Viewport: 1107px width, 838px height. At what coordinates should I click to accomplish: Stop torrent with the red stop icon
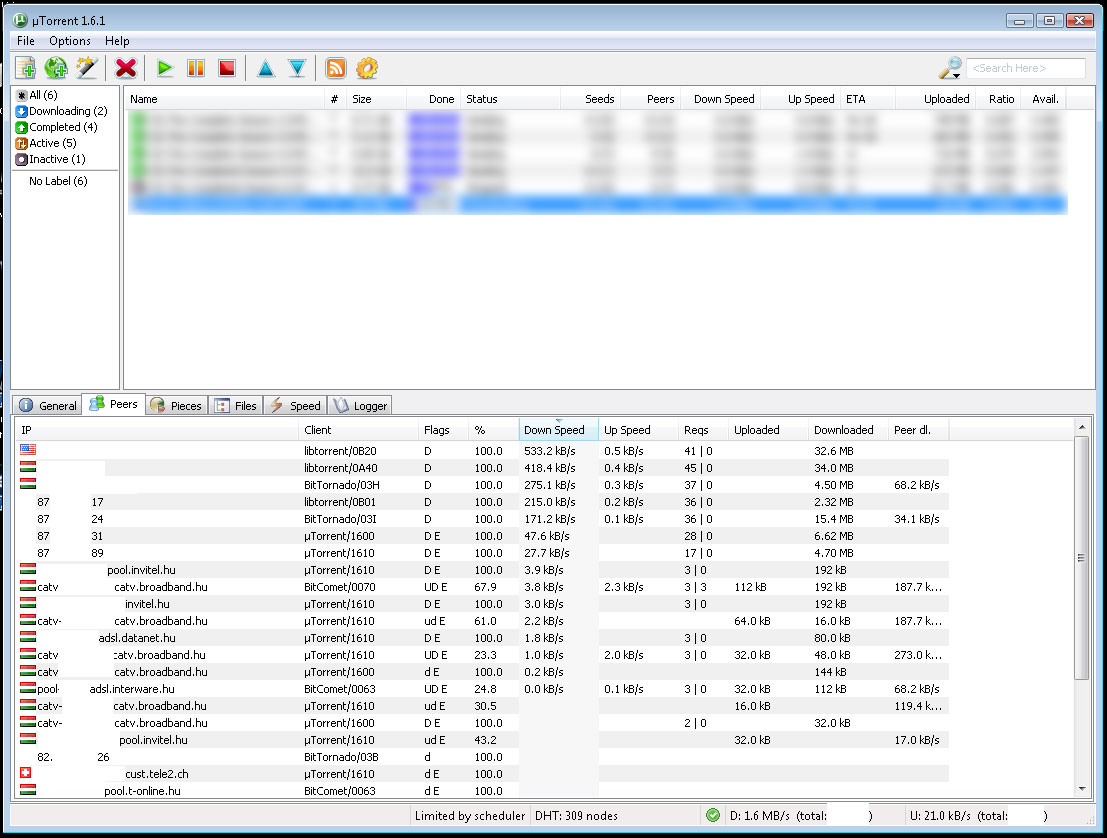pyautogui.click(x=227, y=68)
